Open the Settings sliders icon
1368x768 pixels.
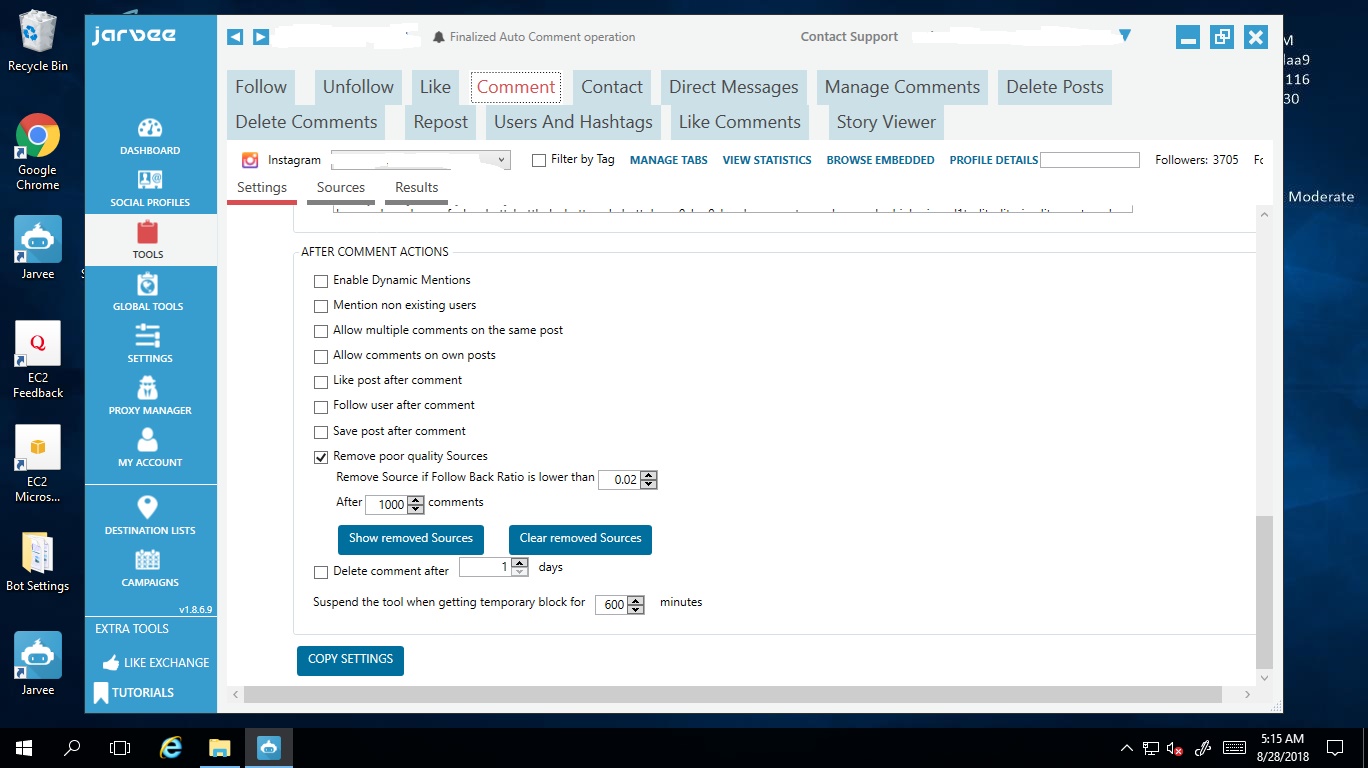(148, 337)
